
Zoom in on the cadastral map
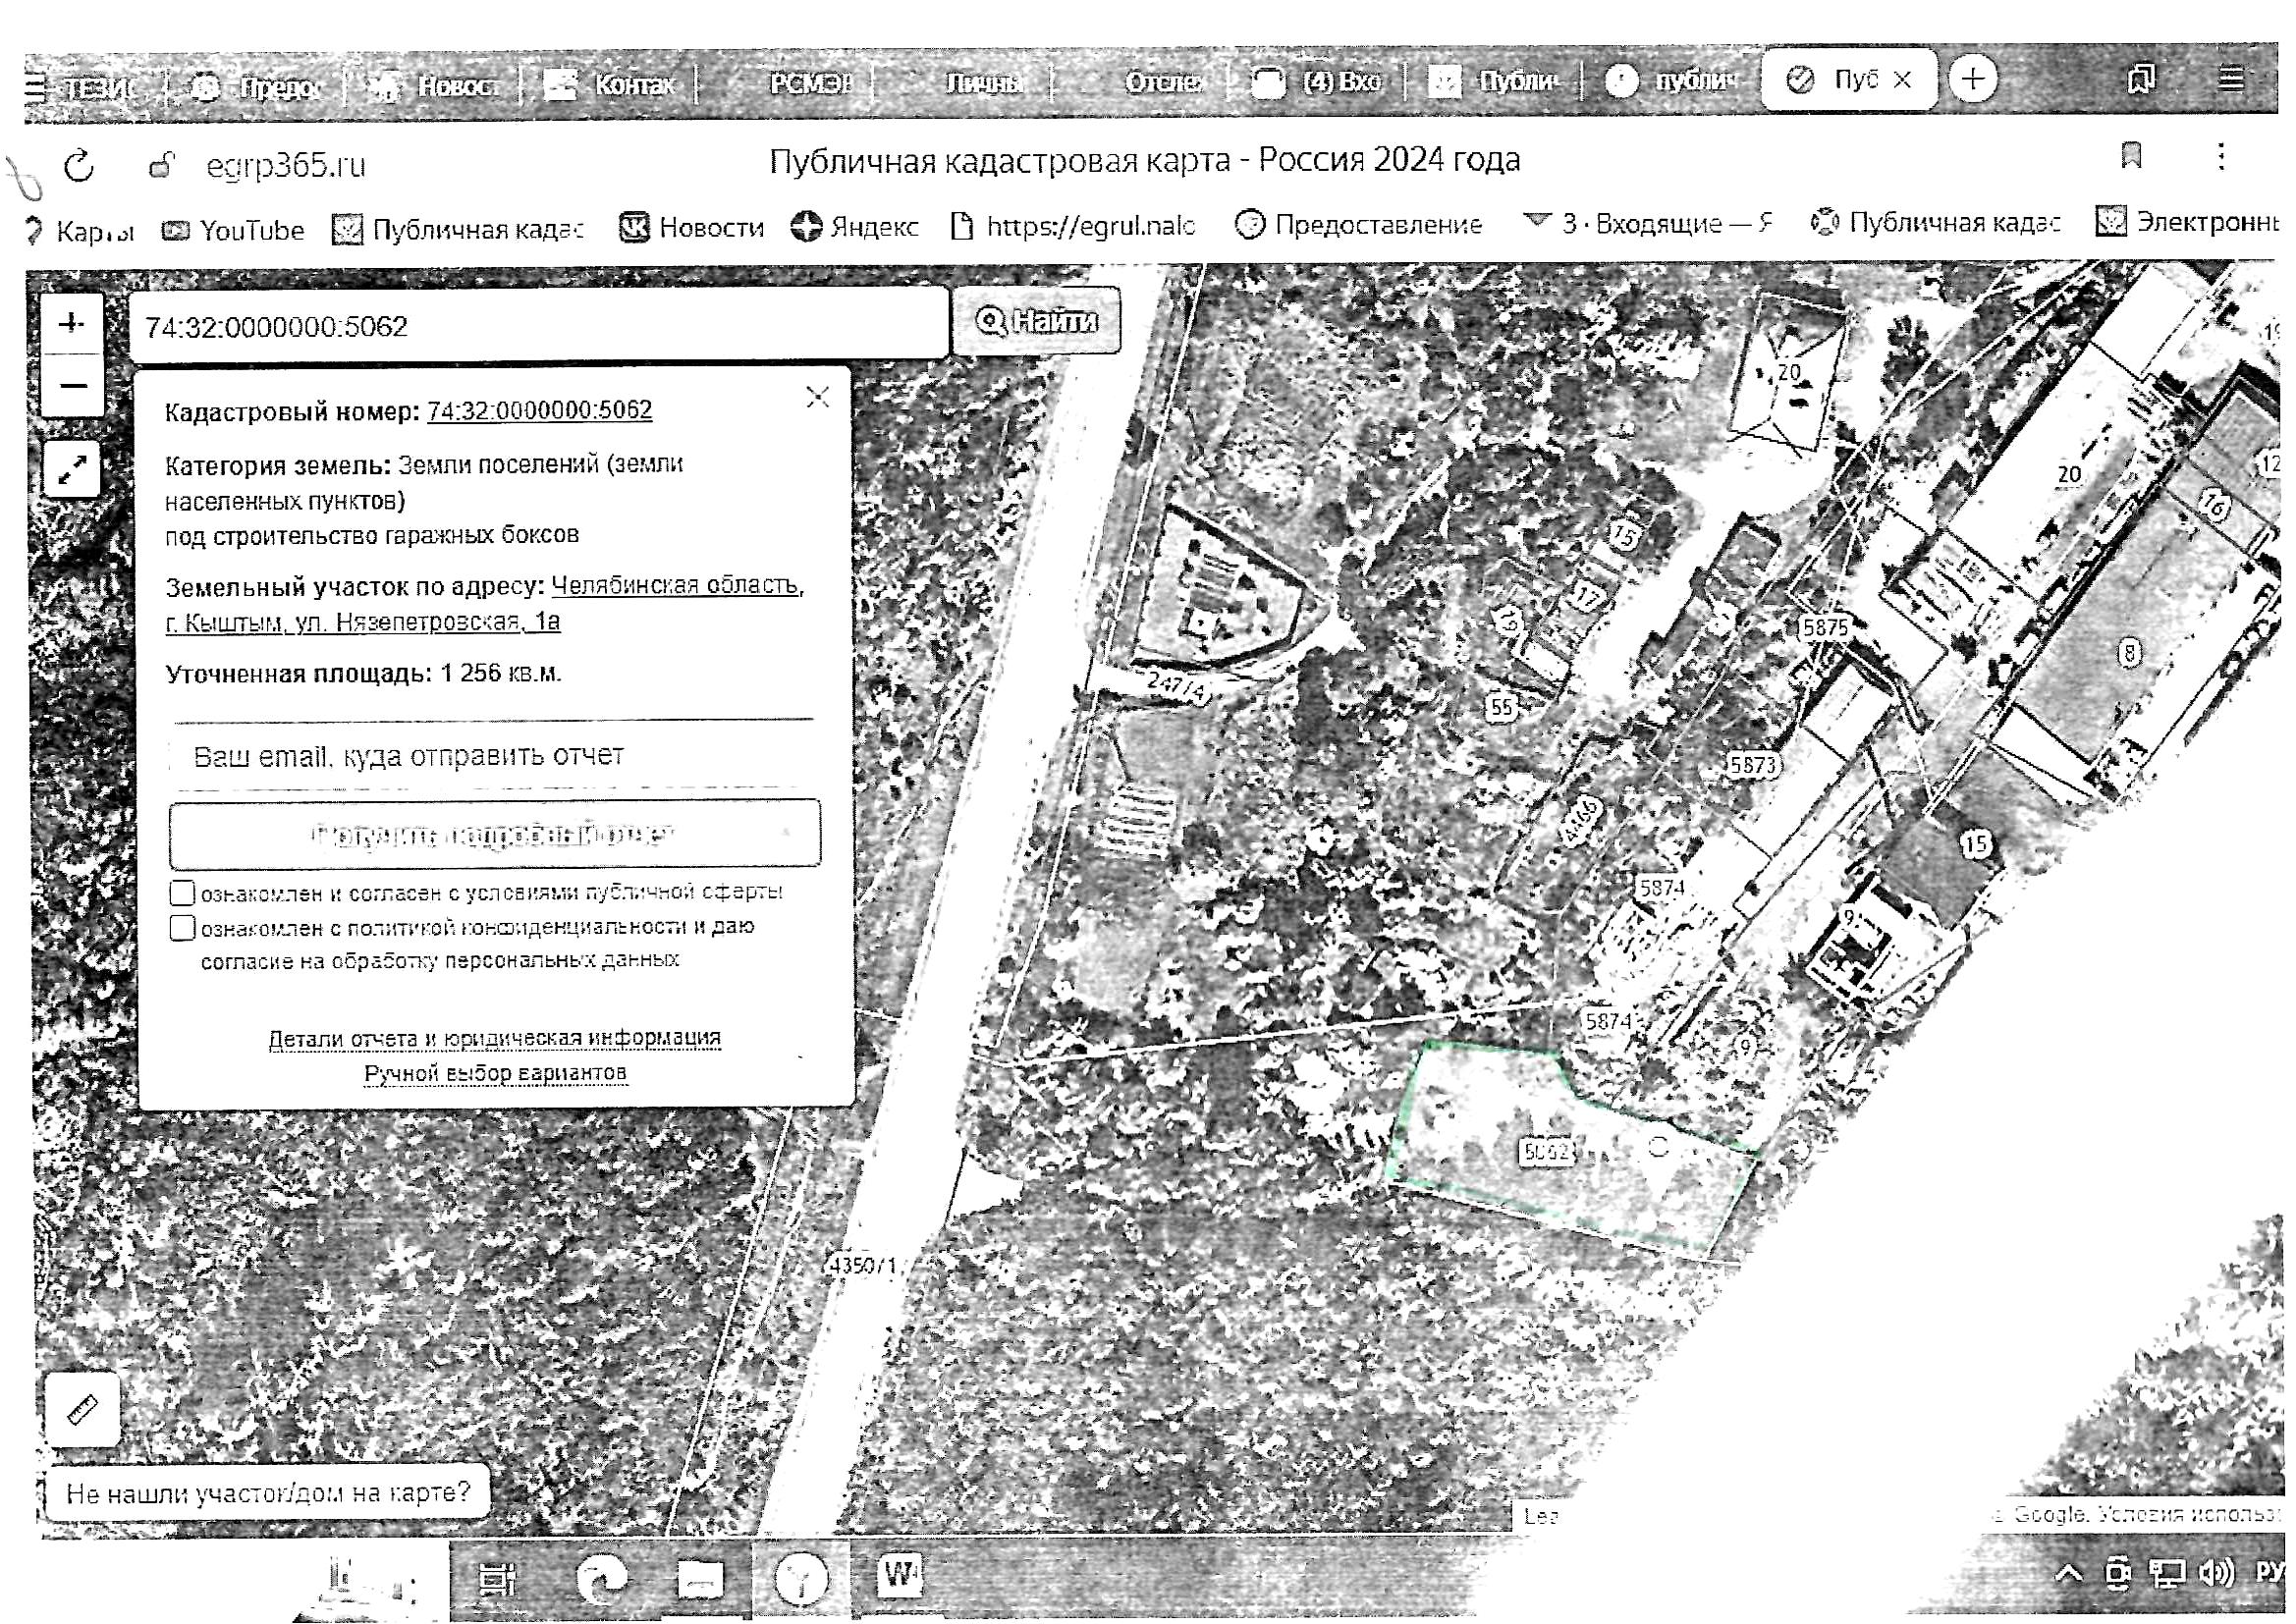tap(71, 324)
